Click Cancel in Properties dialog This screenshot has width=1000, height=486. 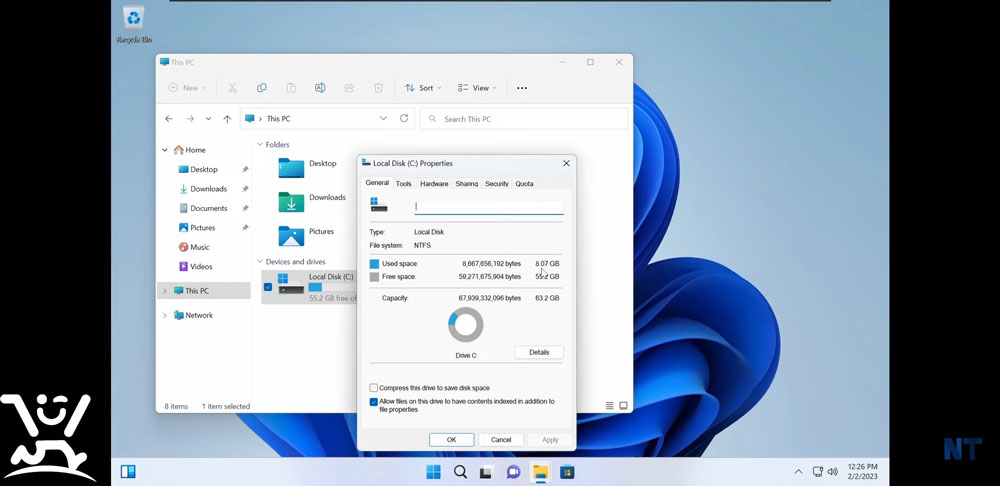coord(501,439)
